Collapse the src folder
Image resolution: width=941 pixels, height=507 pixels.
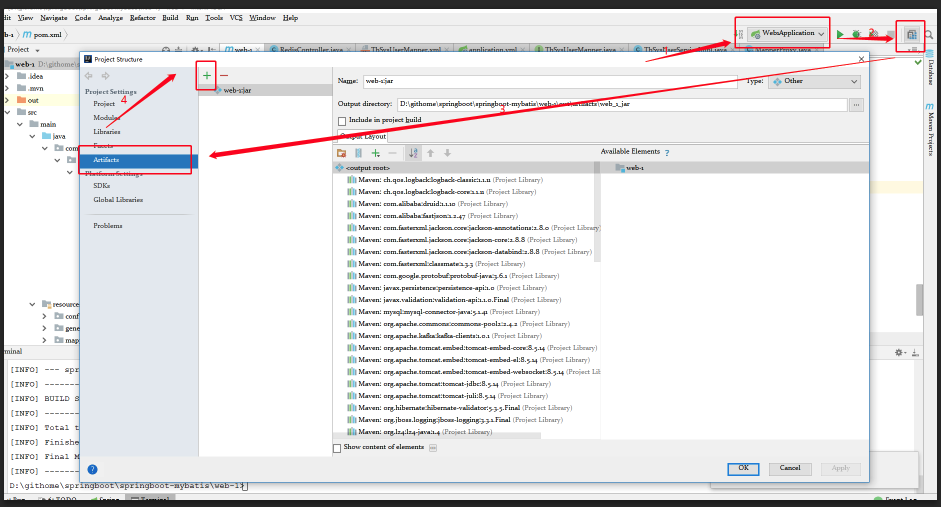(7, 112)
